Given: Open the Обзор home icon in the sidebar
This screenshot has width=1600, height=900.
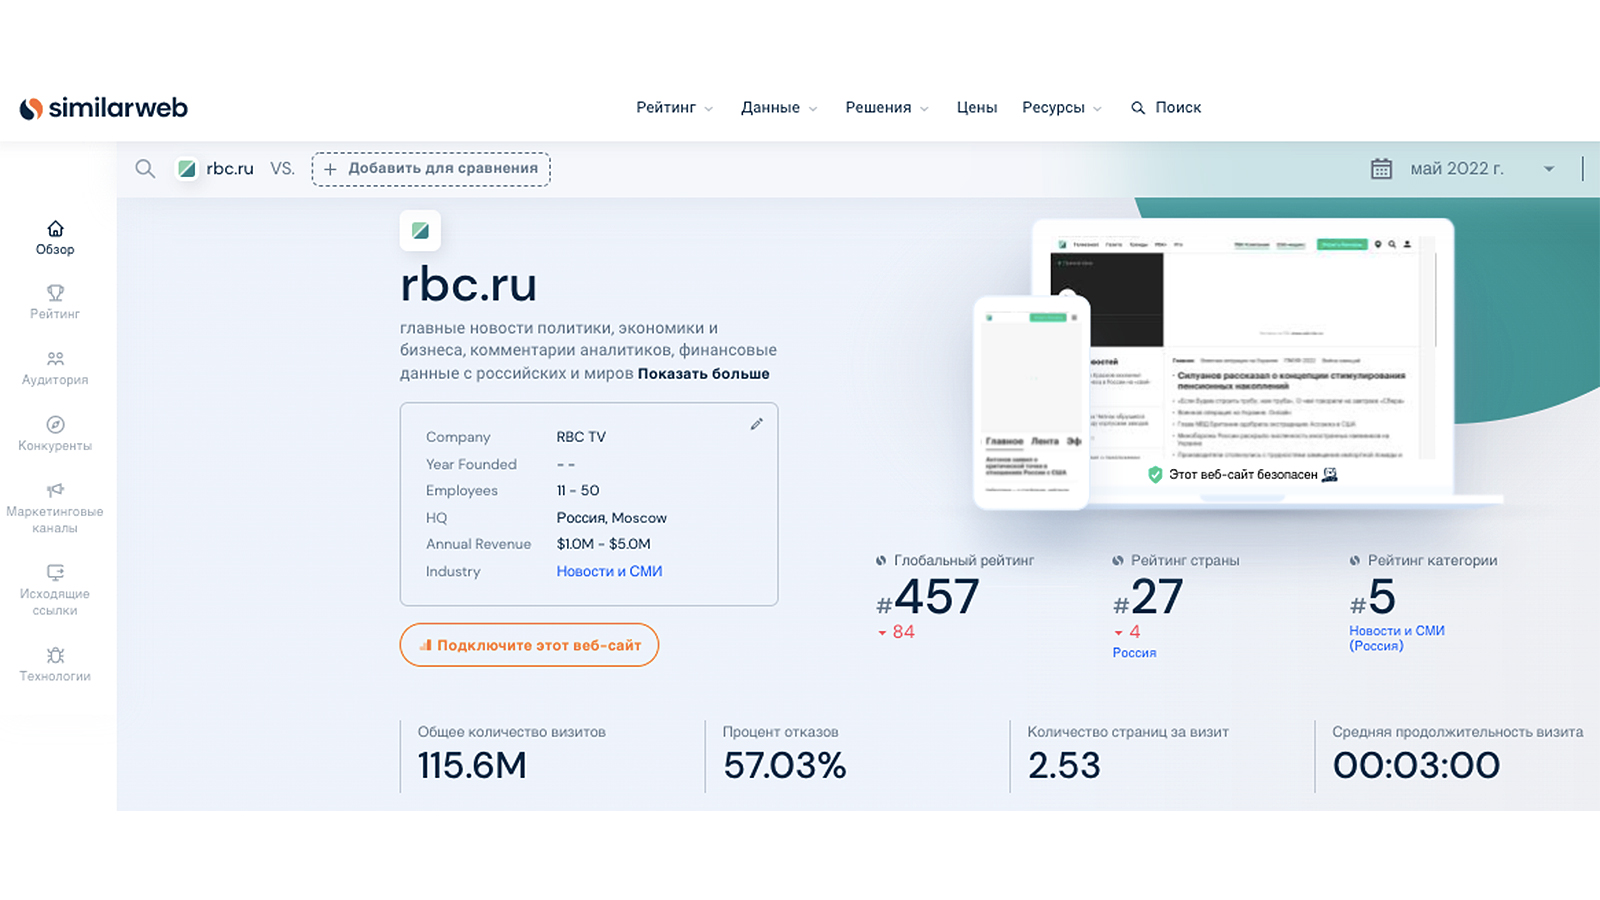Looking at the screenshot, I should [55, 228].
